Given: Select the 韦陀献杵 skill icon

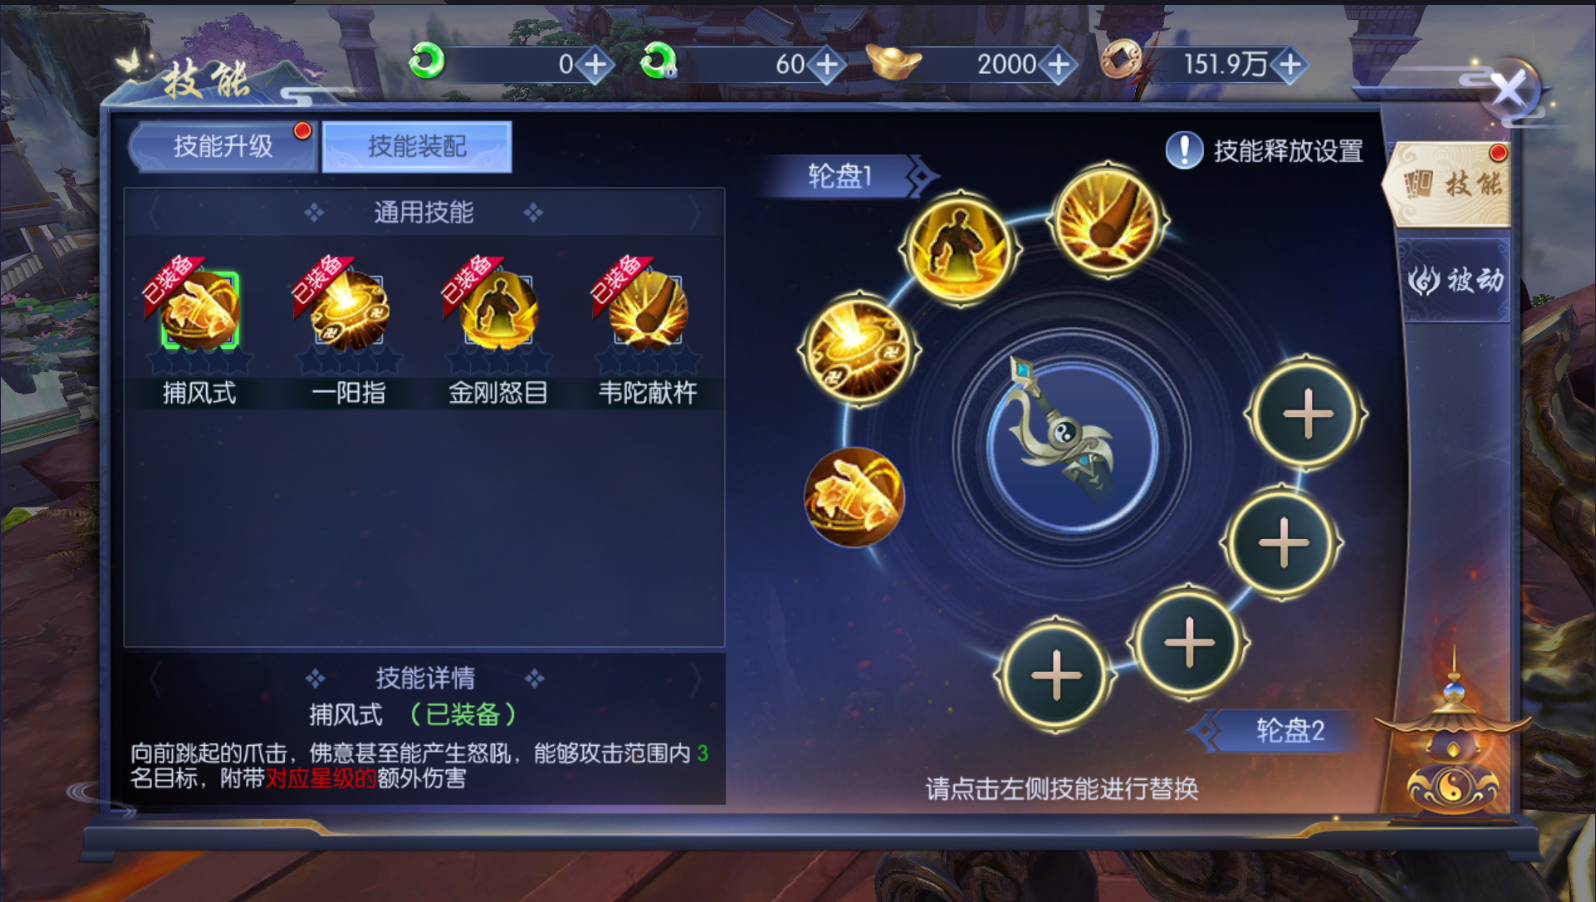Looking at the screenshot, I should point(648,311).
